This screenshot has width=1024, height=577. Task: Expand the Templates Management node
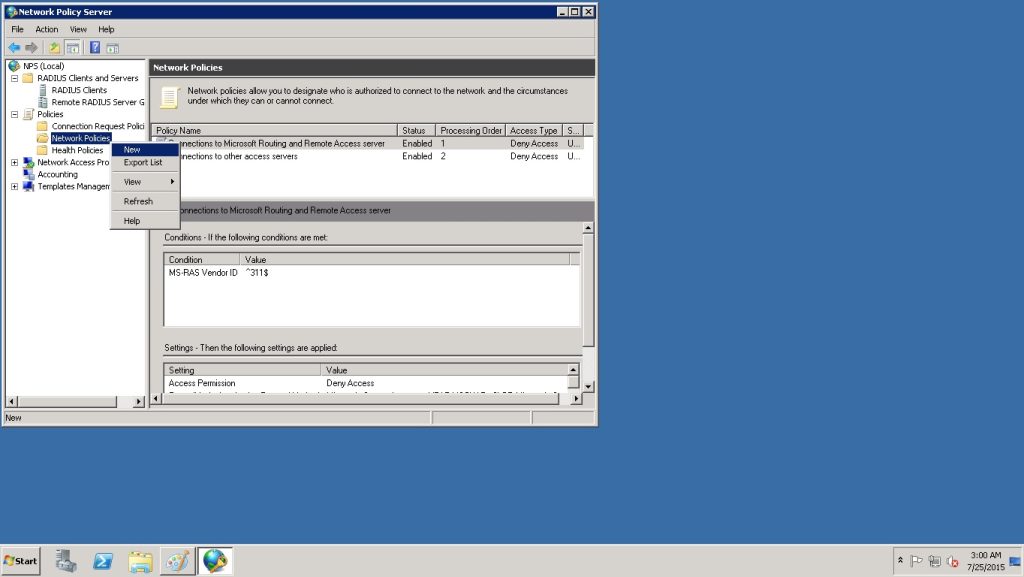click(x=14, y=186)
